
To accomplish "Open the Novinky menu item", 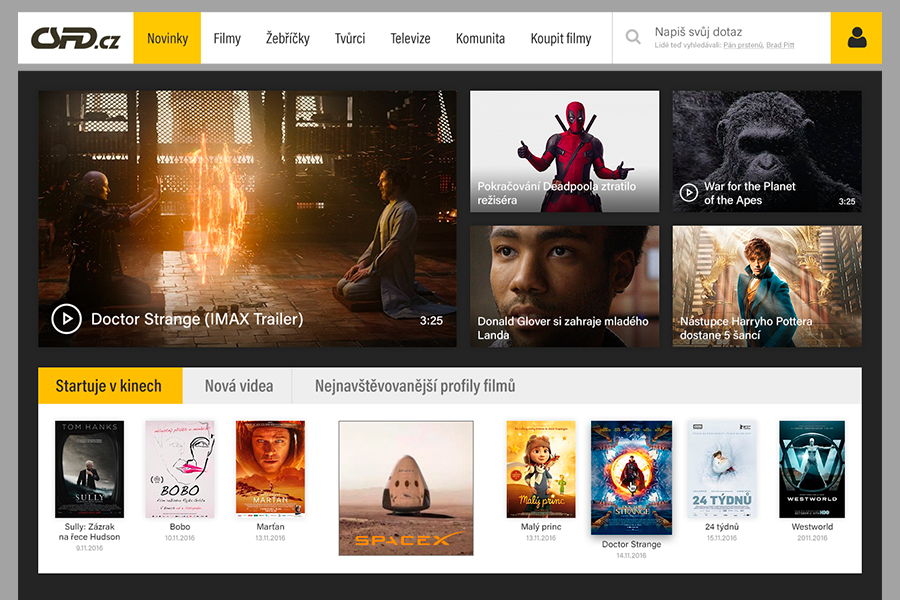I will point(167,38).
